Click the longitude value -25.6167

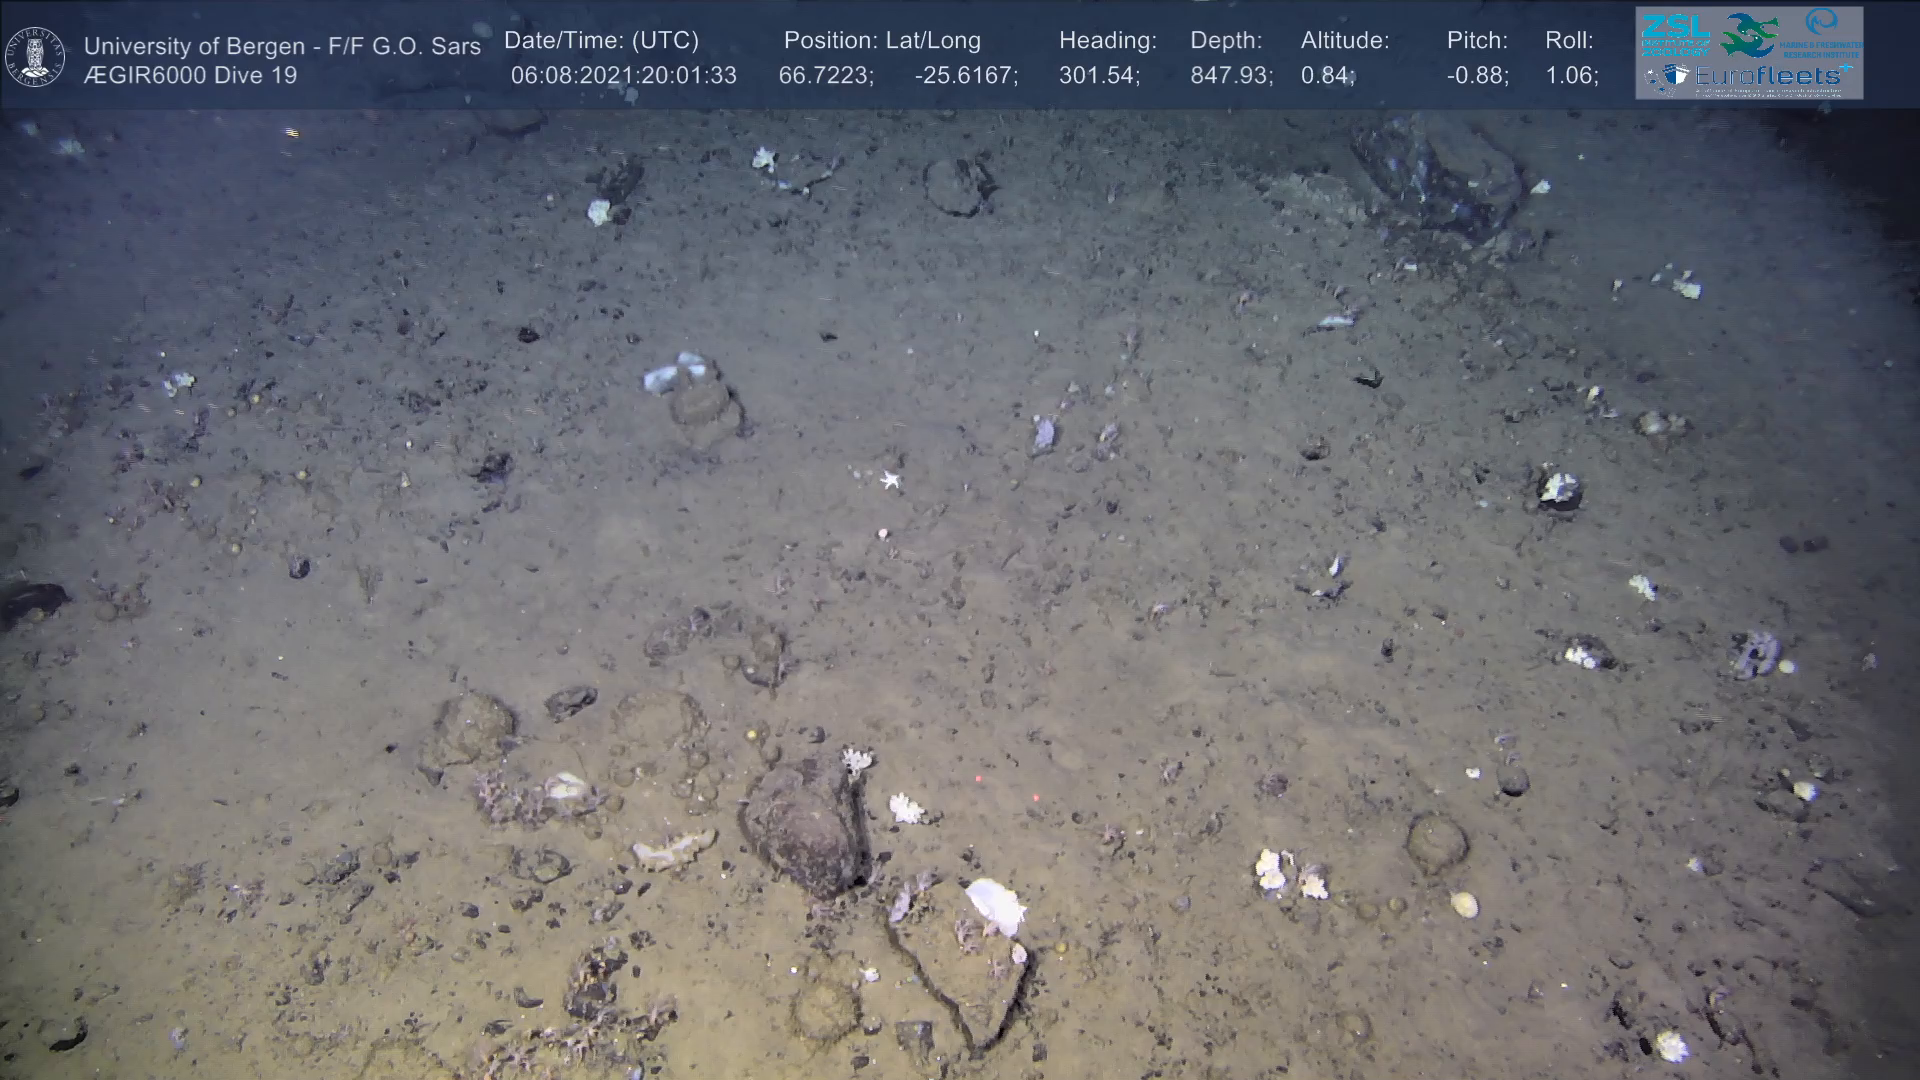coord(965,75)
